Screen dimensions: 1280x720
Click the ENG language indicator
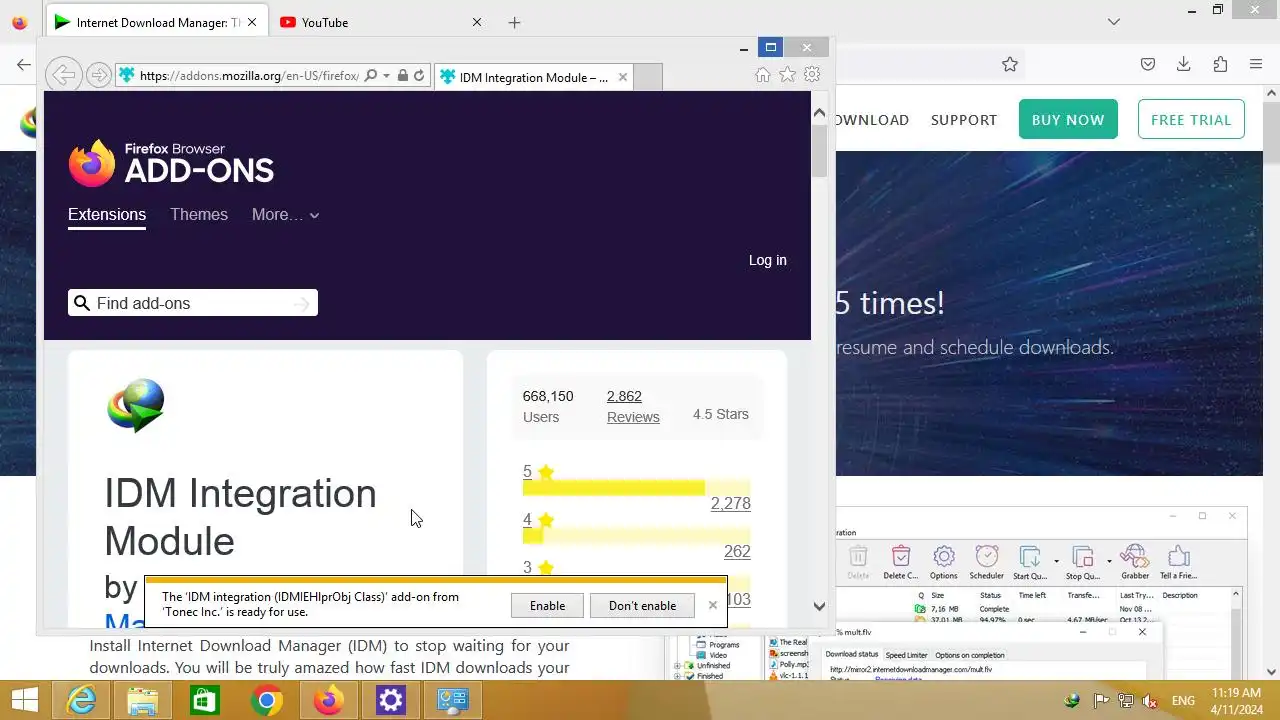click(1183, 701)
